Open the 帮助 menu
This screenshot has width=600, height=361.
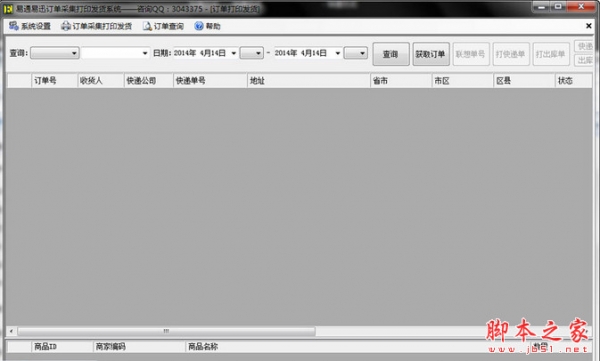click(208, 26)
